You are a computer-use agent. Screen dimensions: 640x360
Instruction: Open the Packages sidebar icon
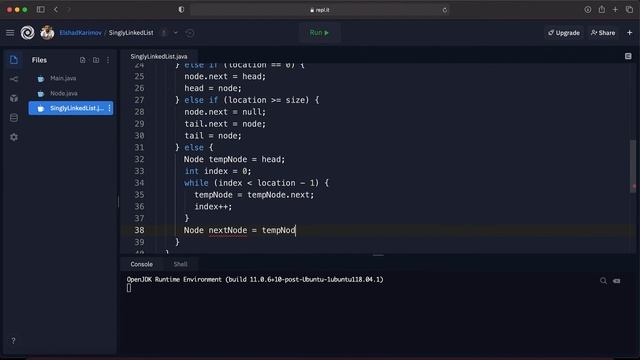point(13,98)
